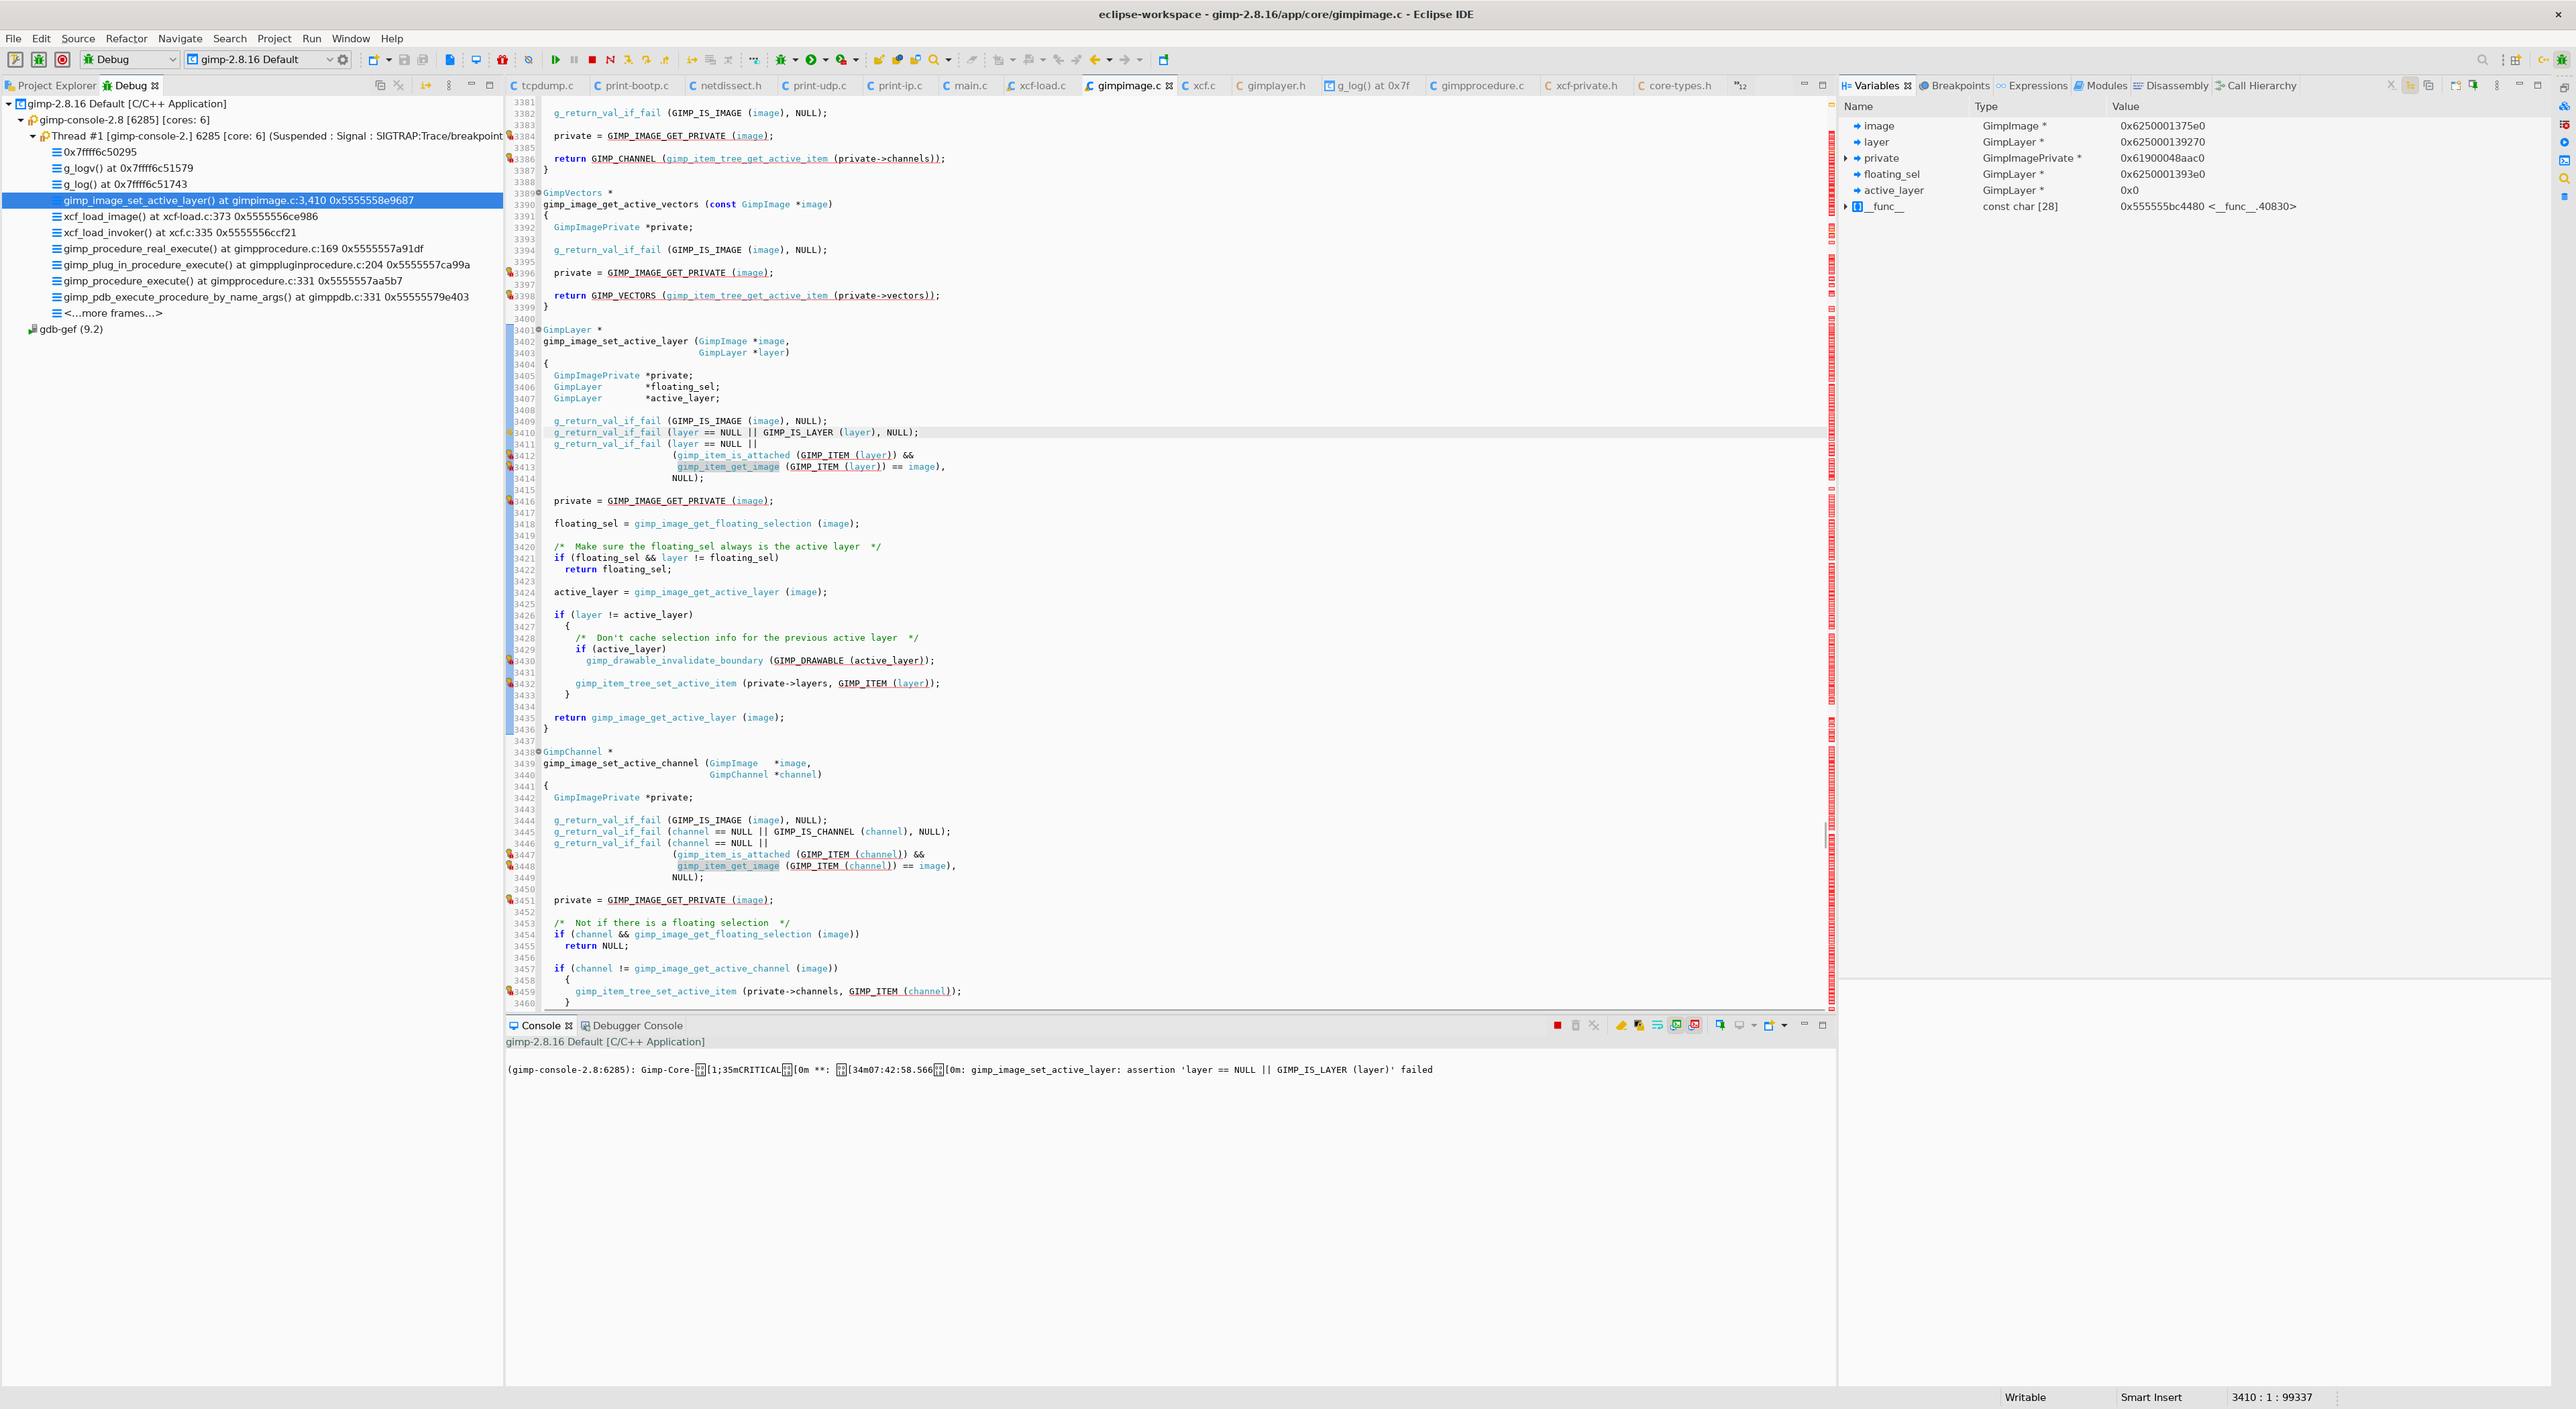Click value 0x625000139270 of layer

coord(2162,142)
